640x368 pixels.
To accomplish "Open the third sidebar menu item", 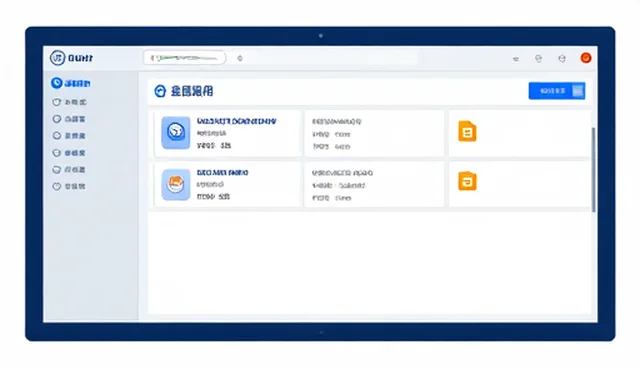I will click(69, 119).
